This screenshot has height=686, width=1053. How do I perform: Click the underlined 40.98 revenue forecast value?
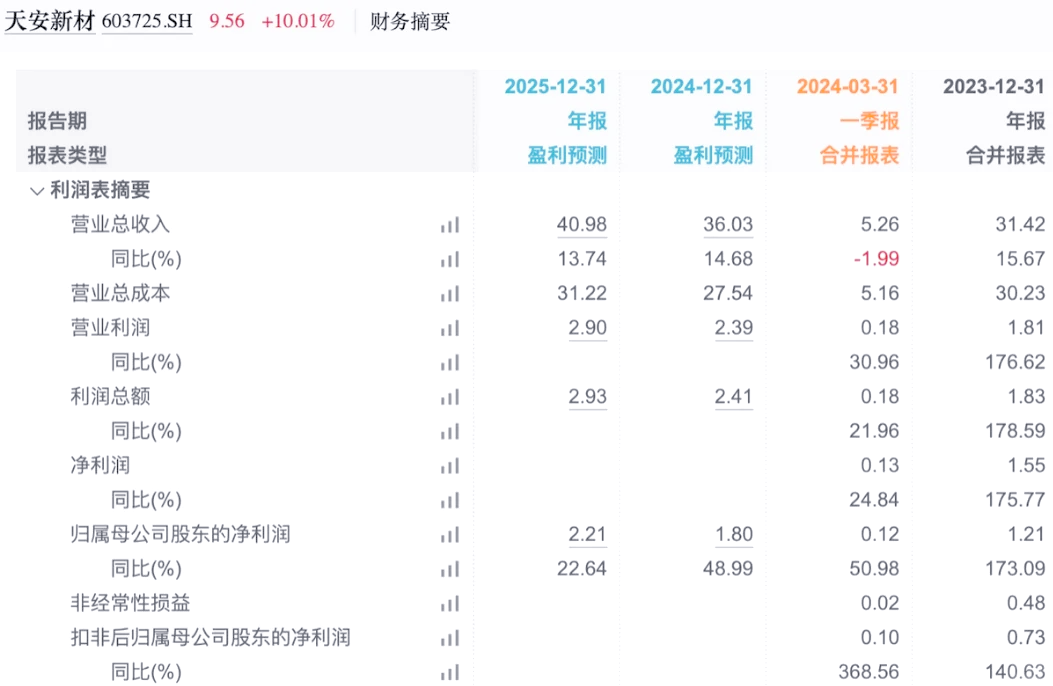582,225
